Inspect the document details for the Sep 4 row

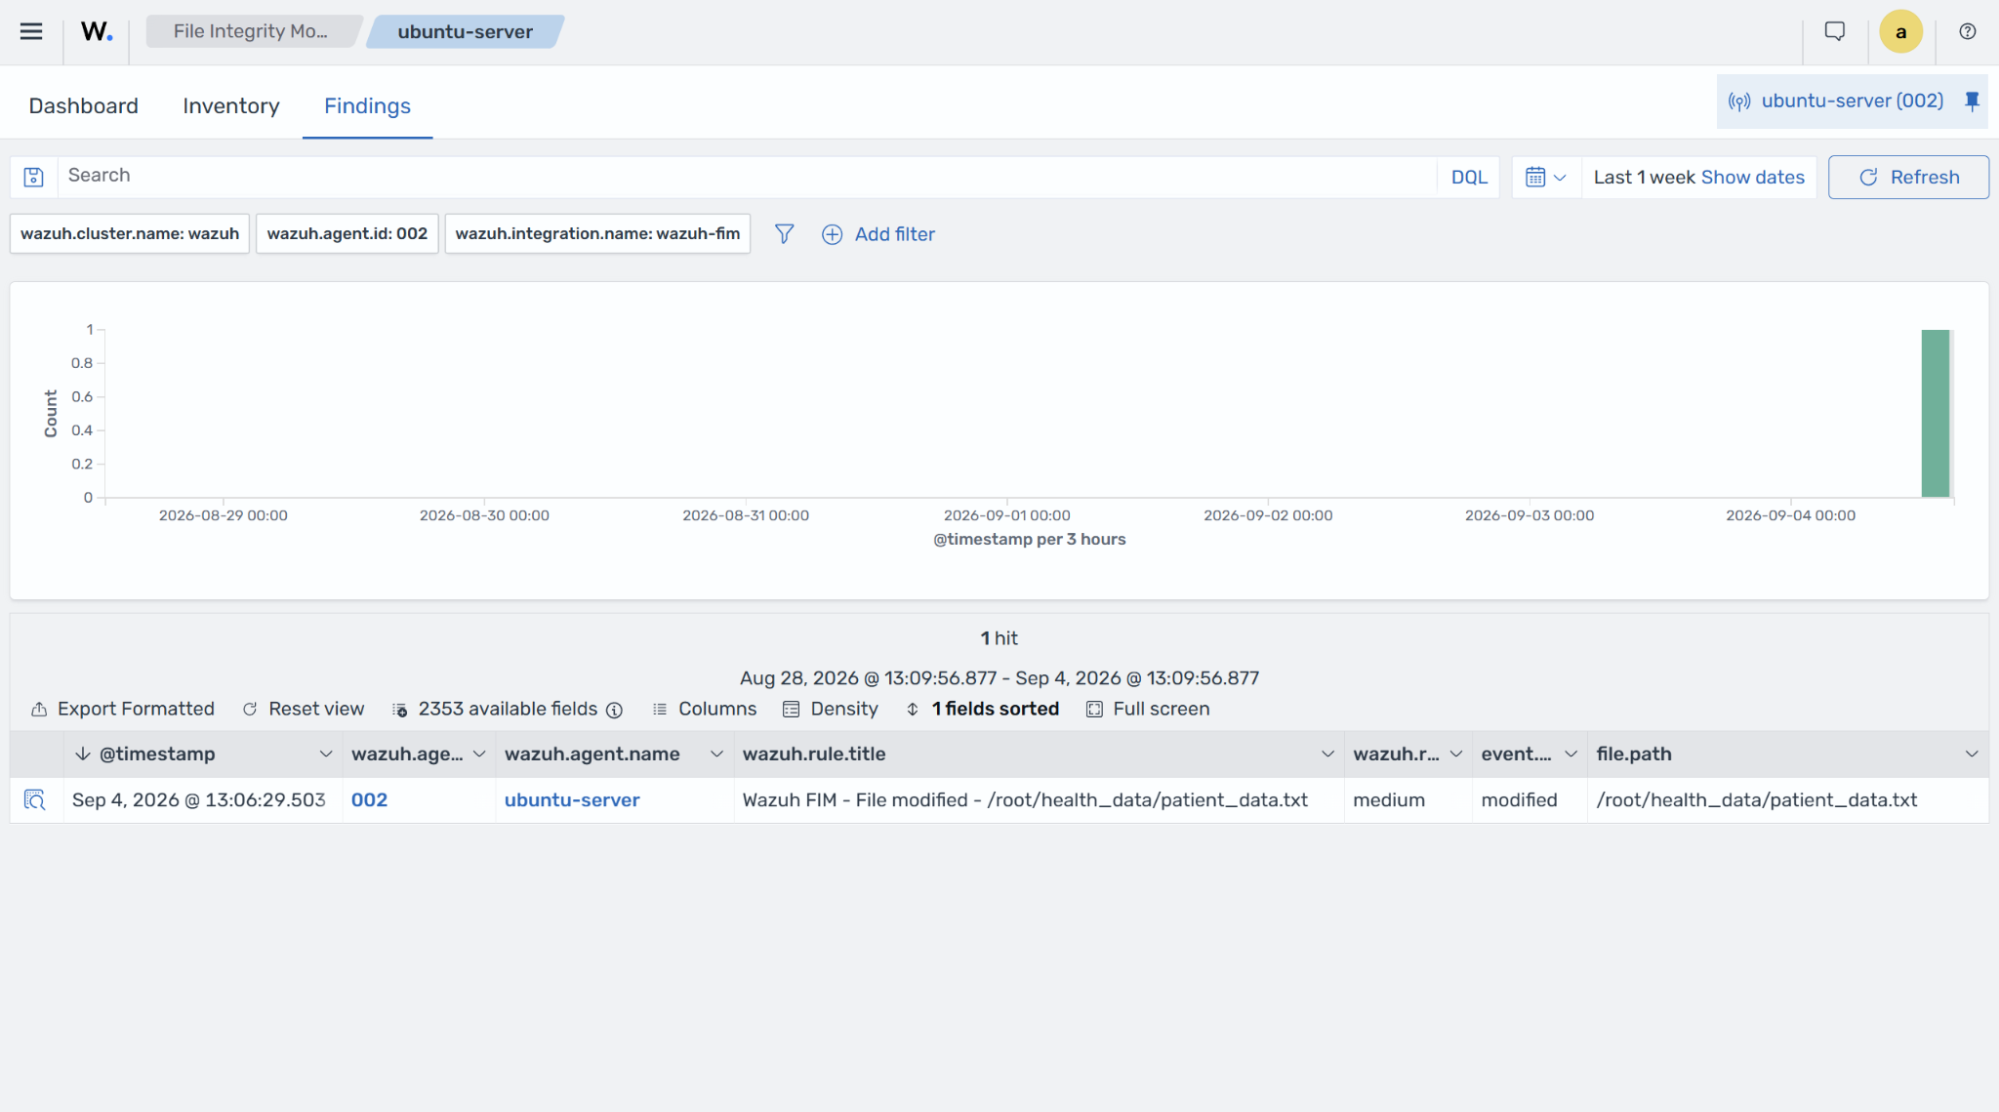coord(35,800)
